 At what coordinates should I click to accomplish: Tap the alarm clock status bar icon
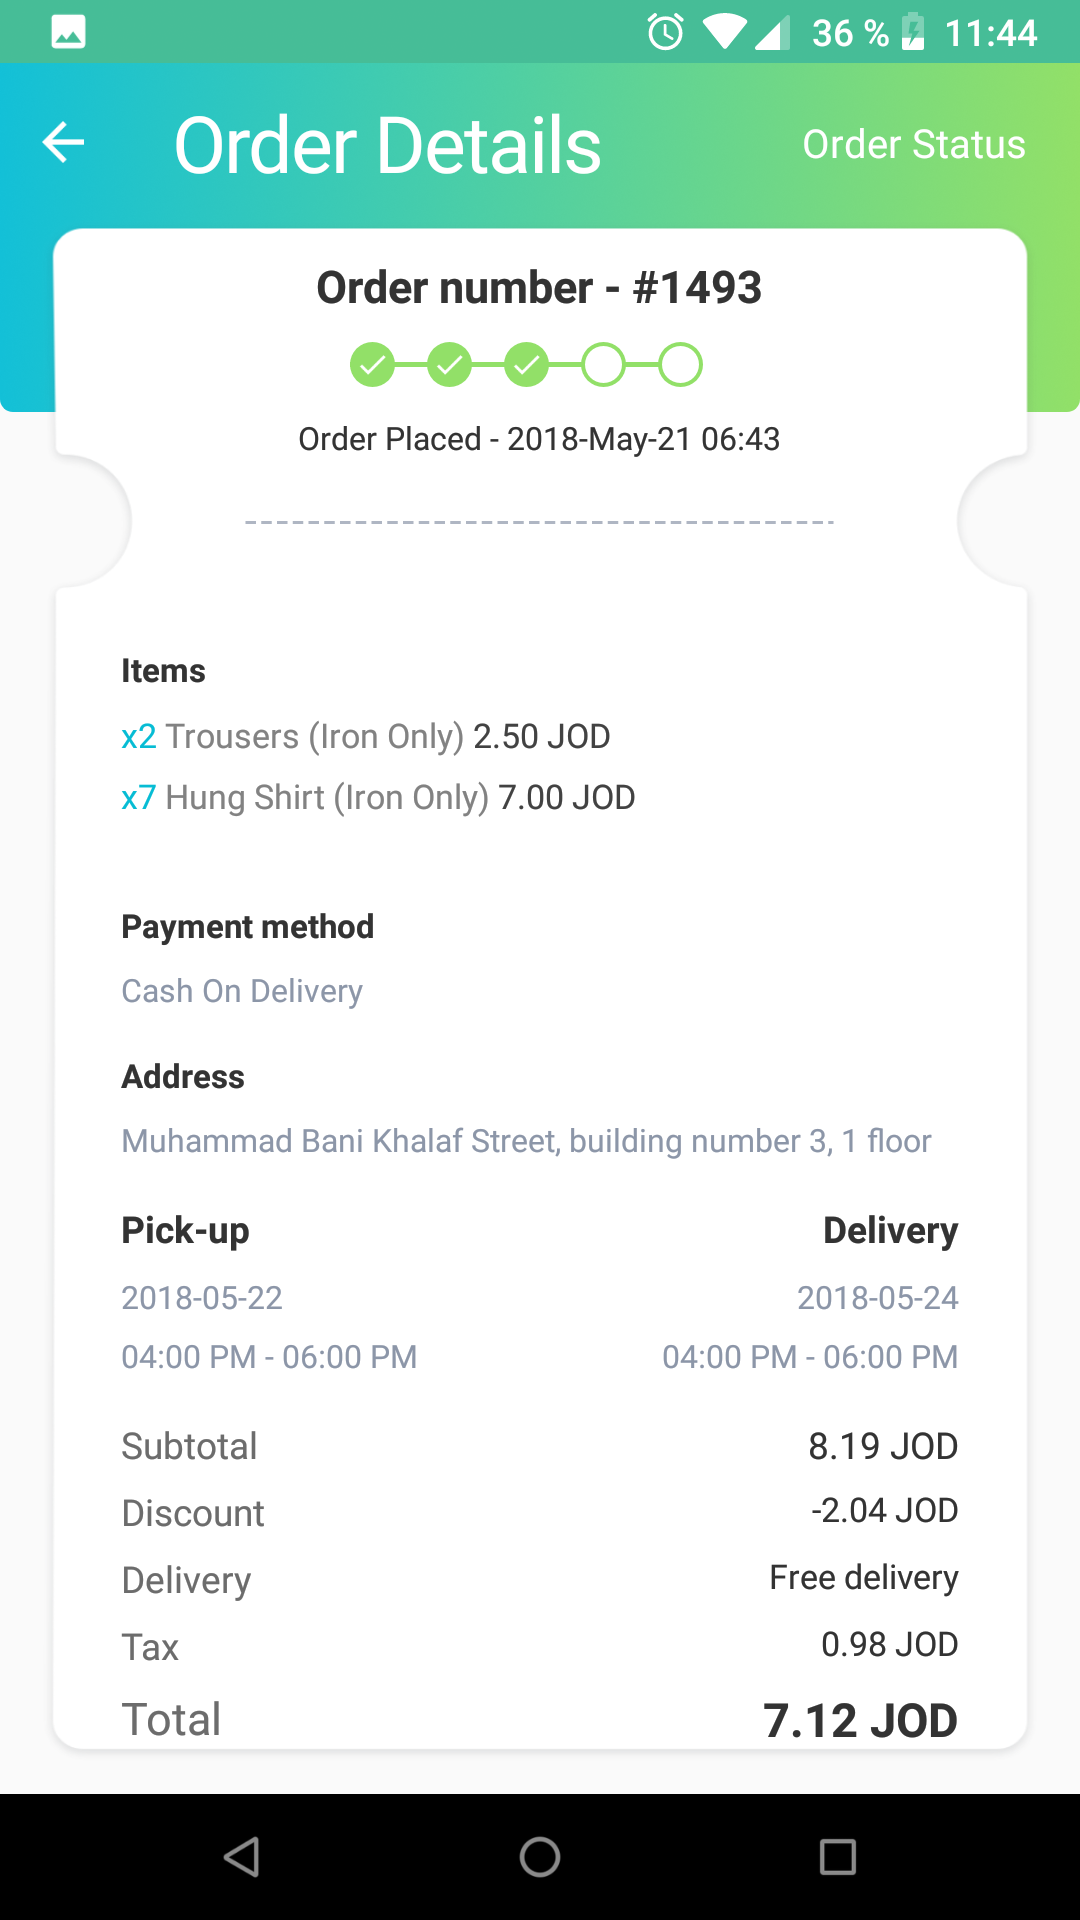click(665, 33)
